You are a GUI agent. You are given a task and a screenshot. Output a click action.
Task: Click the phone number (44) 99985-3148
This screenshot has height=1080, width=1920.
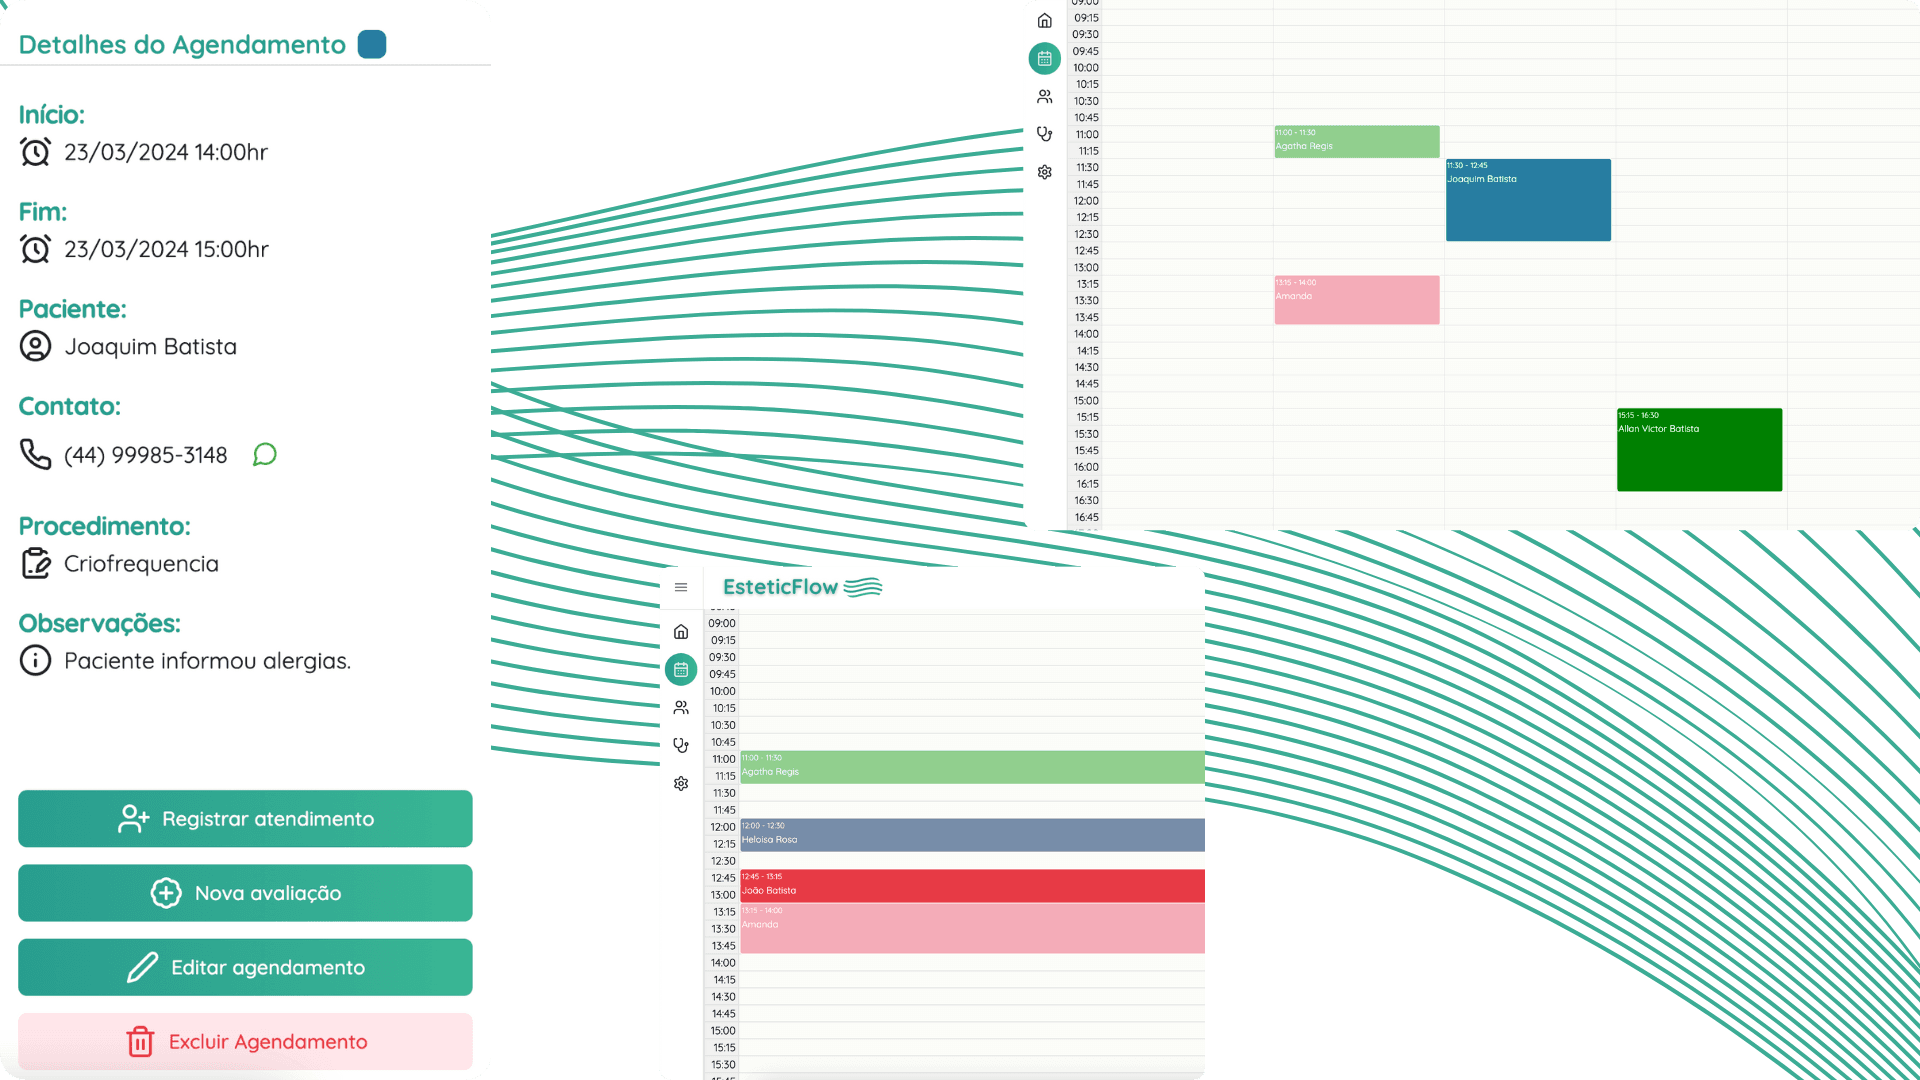146,455
